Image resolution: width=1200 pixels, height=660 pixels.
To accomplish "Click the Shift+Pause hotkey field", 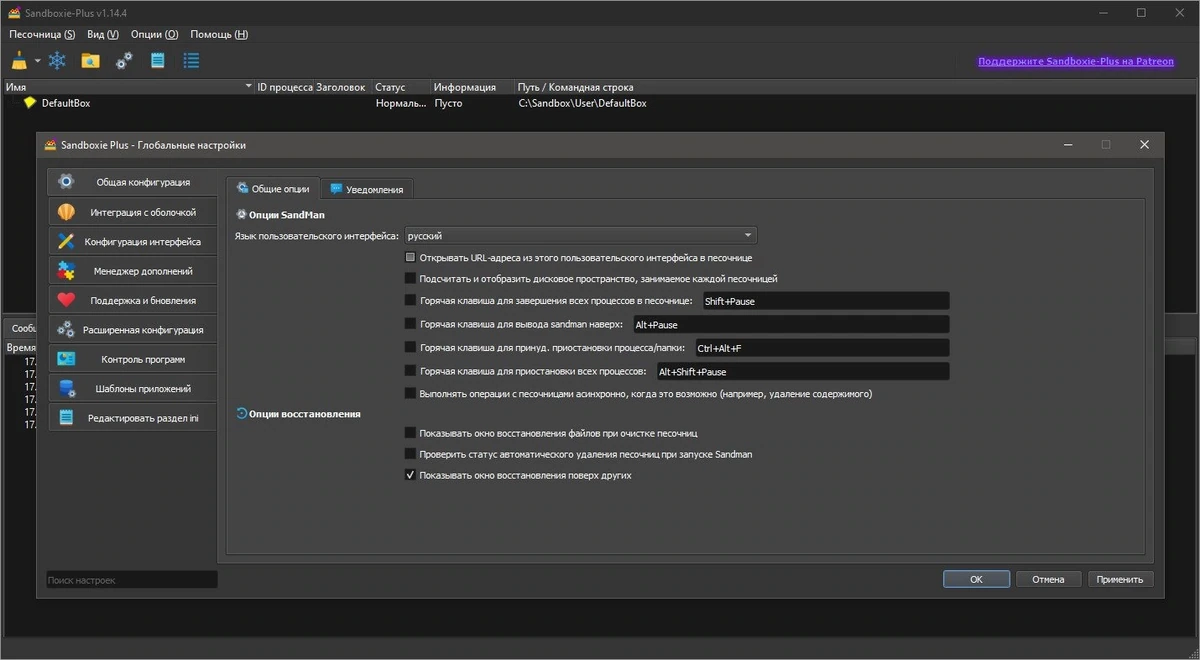I will pos(825,301).
